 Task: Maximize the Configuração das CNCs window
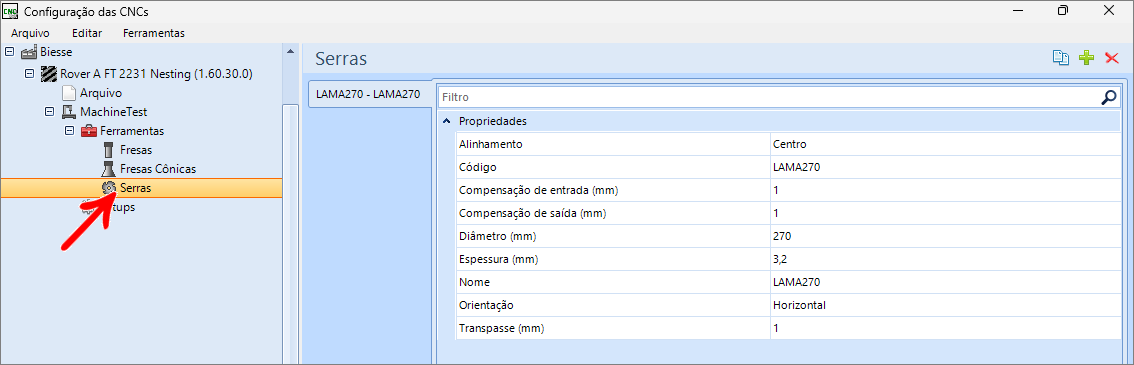1062,11
